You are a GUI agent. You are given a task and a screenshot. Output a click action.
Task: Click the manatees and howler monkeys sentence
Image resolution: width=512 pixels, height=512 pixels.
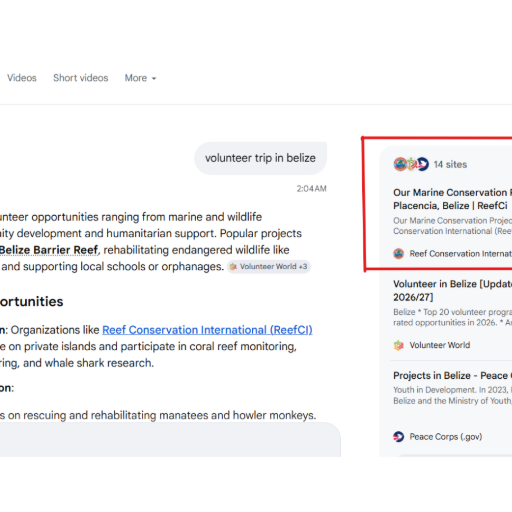click(x=158, y=415)
